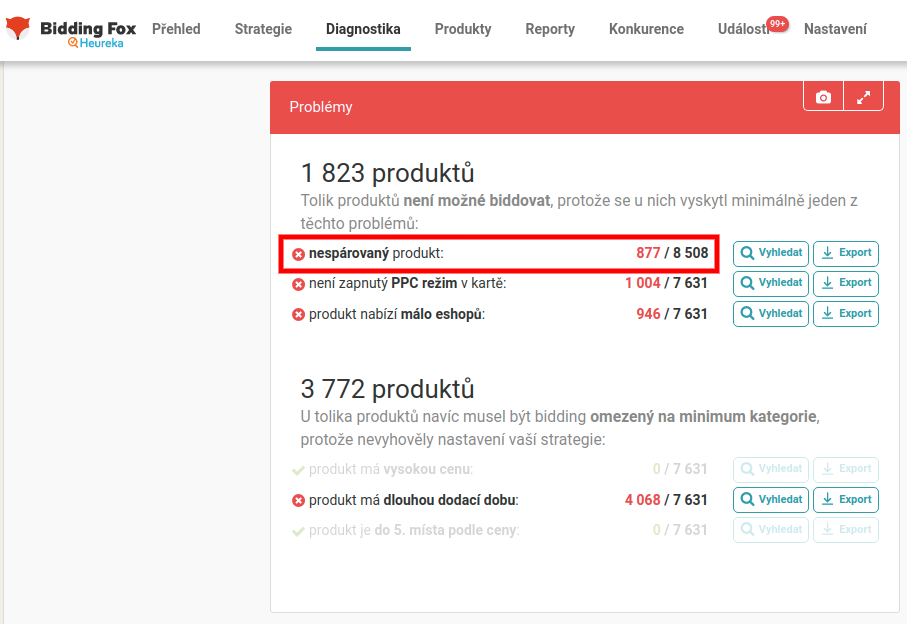Open the Události tab
907x624 pixels.
(x=744, y=29)
